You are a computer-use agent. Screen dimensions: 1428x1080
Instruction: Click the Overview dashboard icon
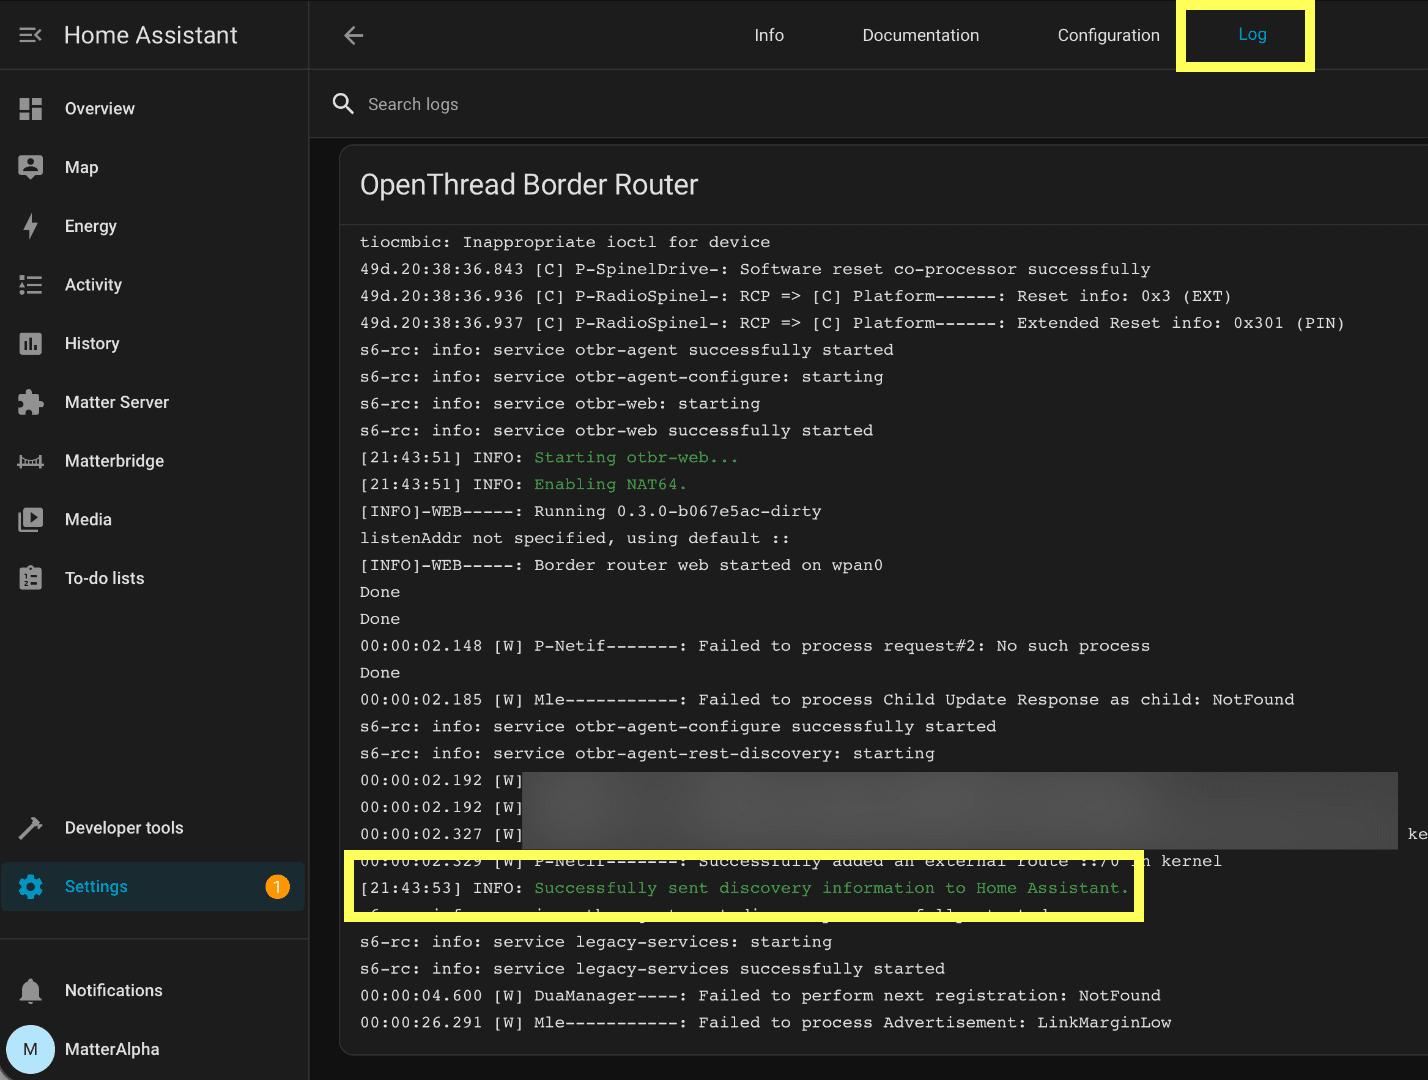click(x=30, y=109)
